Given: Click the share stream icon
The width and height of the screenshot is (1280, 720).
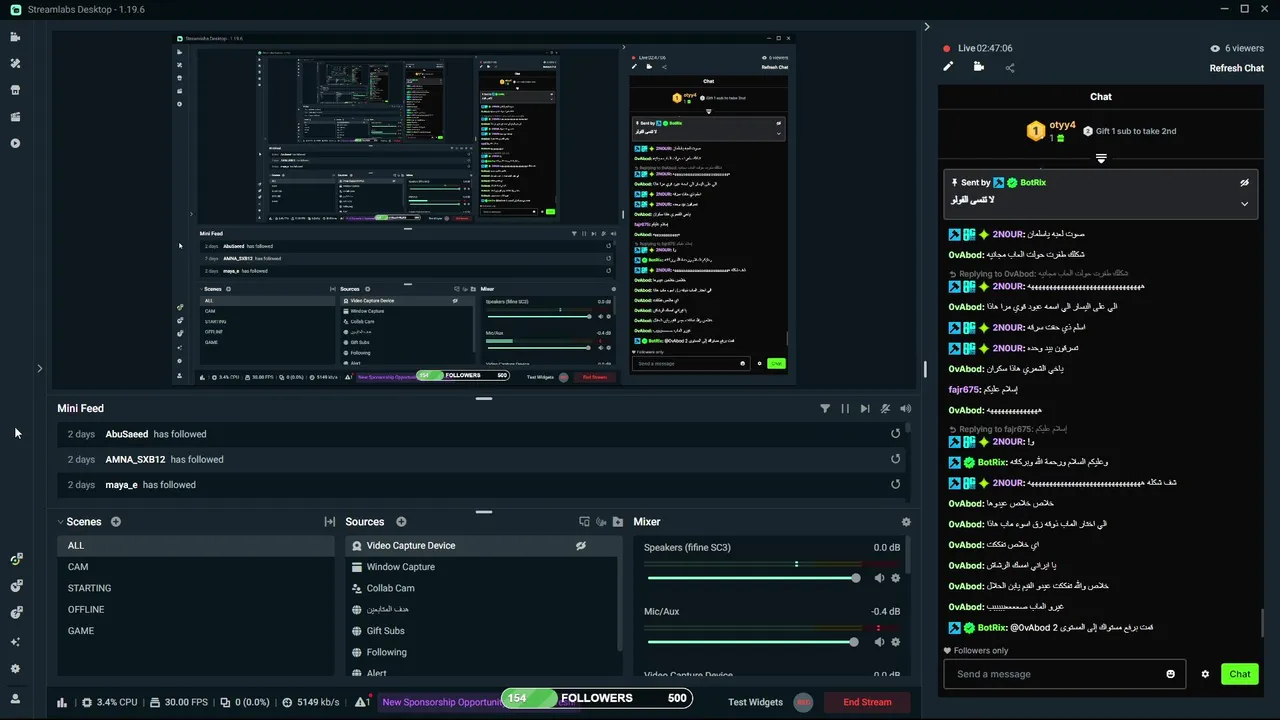Looking at the screenshot, I should [x=1010, y=68].
